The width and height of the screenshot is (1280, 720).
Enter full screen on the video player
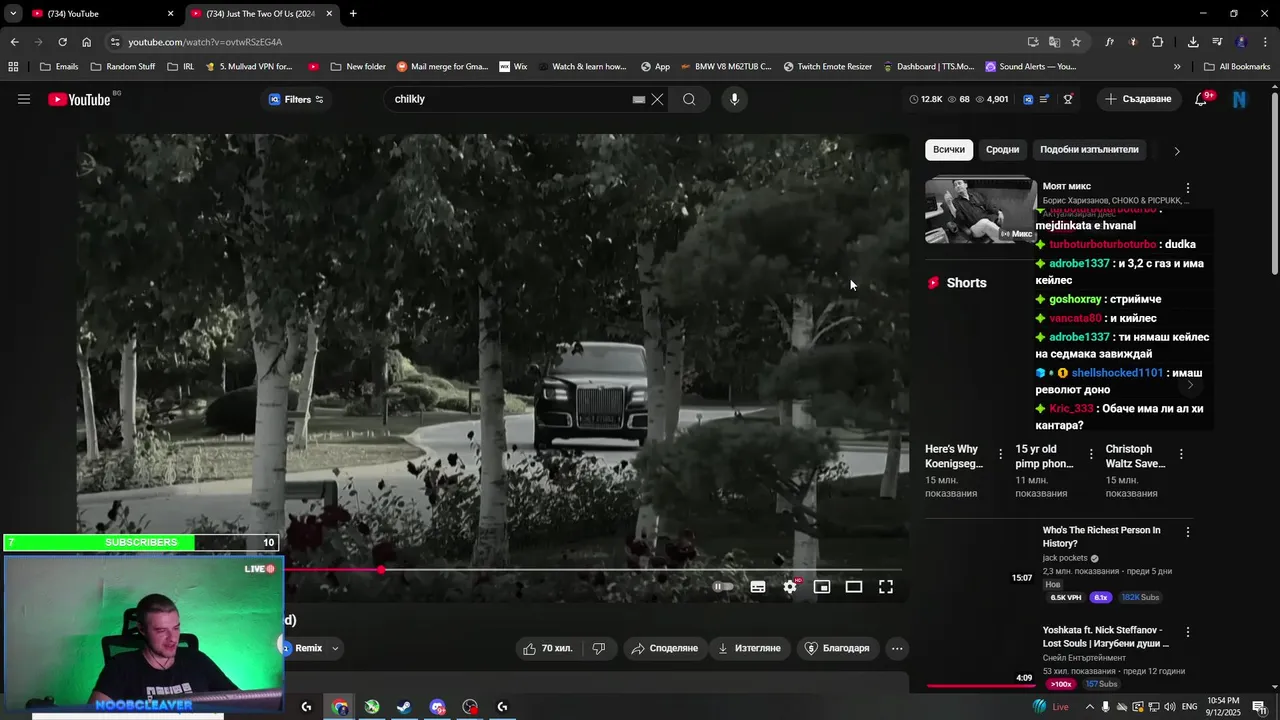point(886,587)
